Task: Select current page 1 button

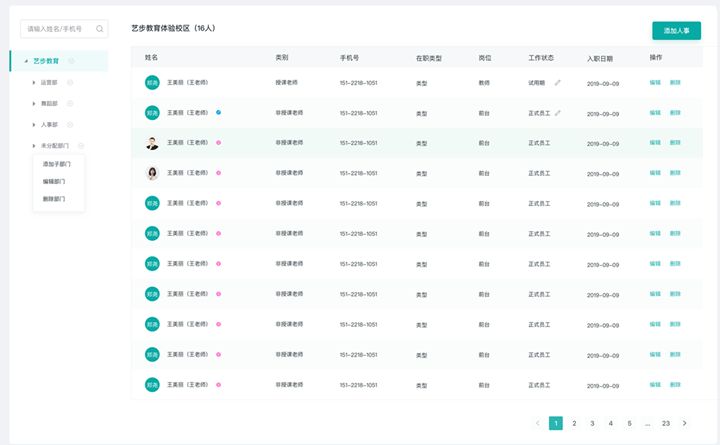Action: pyautogui.click(x=556, y=423)
